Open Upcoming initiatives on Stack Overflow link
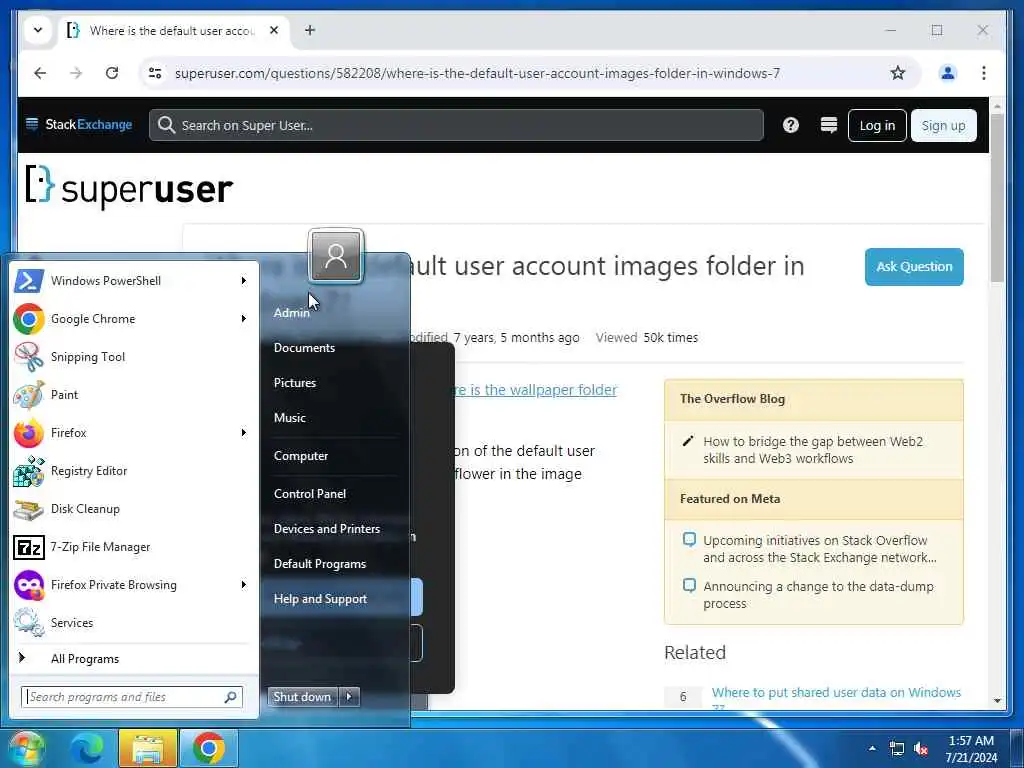Image resolution: width=1024 pixels, height=768 pixels. (x=819, y=549)
